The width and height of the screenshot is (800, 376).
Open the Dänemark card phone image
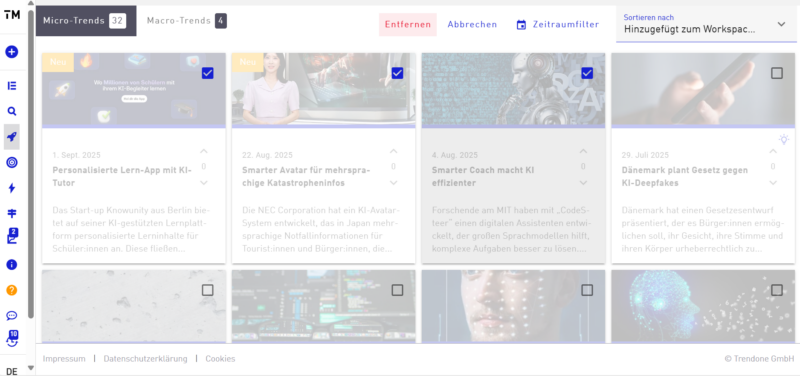[703, 89]
